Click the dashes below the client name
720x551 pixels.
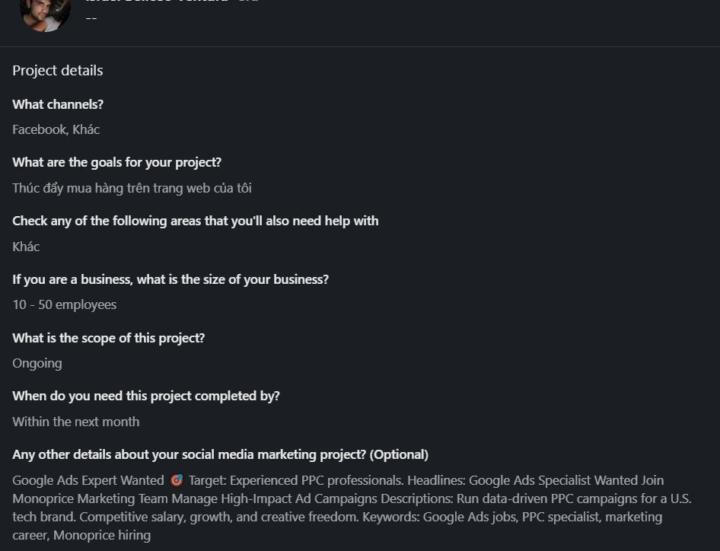[x=91, y=17]
